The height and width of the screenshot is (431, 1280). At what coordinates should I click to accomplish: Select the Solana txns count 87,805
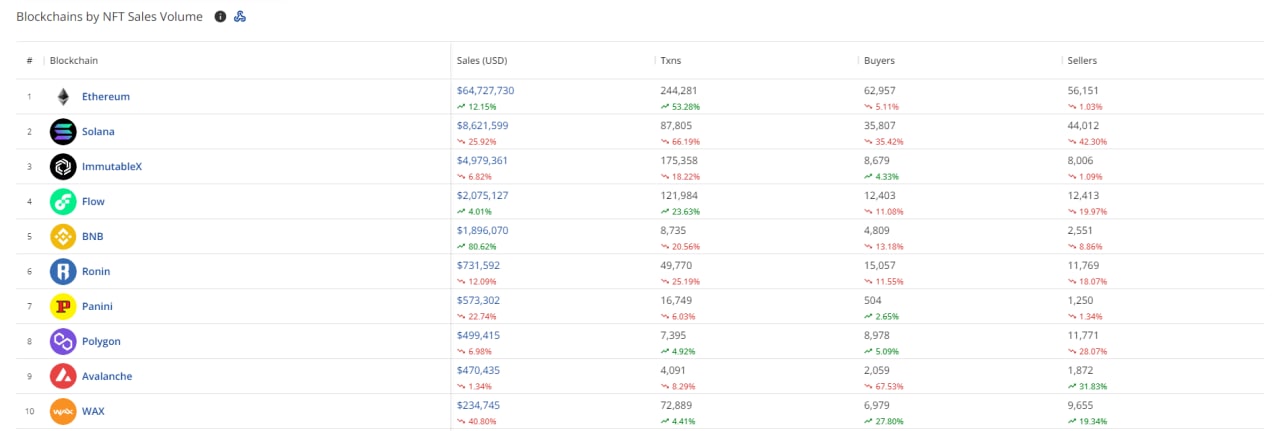676,125
